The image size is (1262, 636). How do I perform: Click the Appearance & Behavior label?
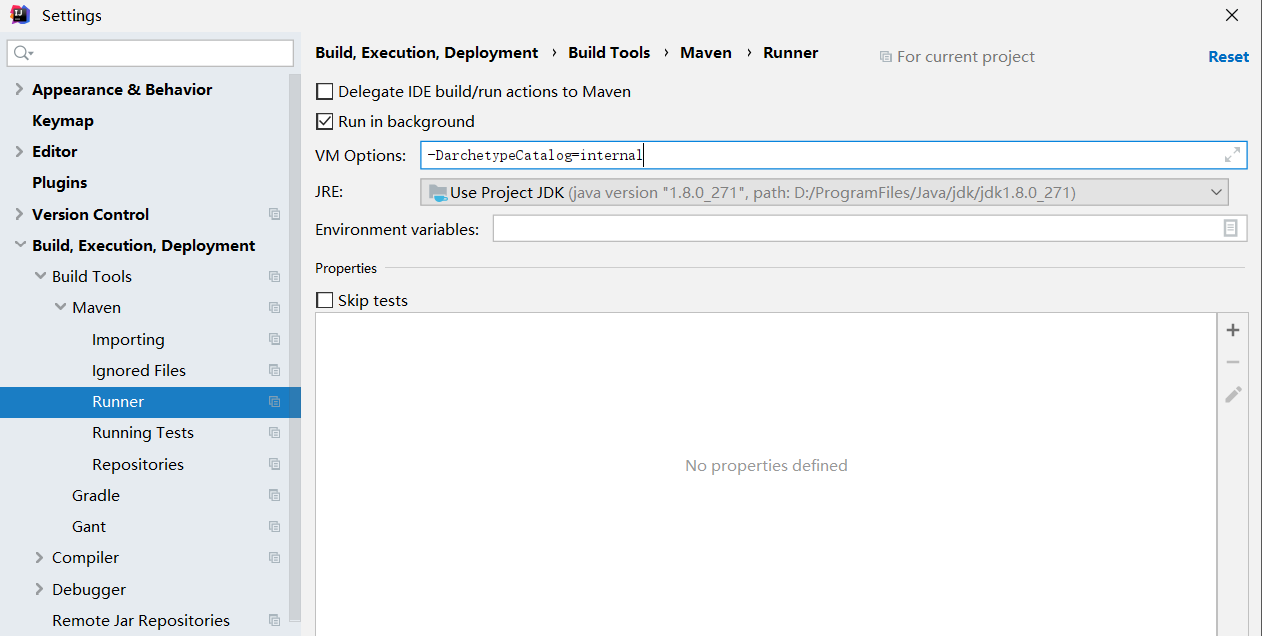pyautogui.click(x=122, y=89)
